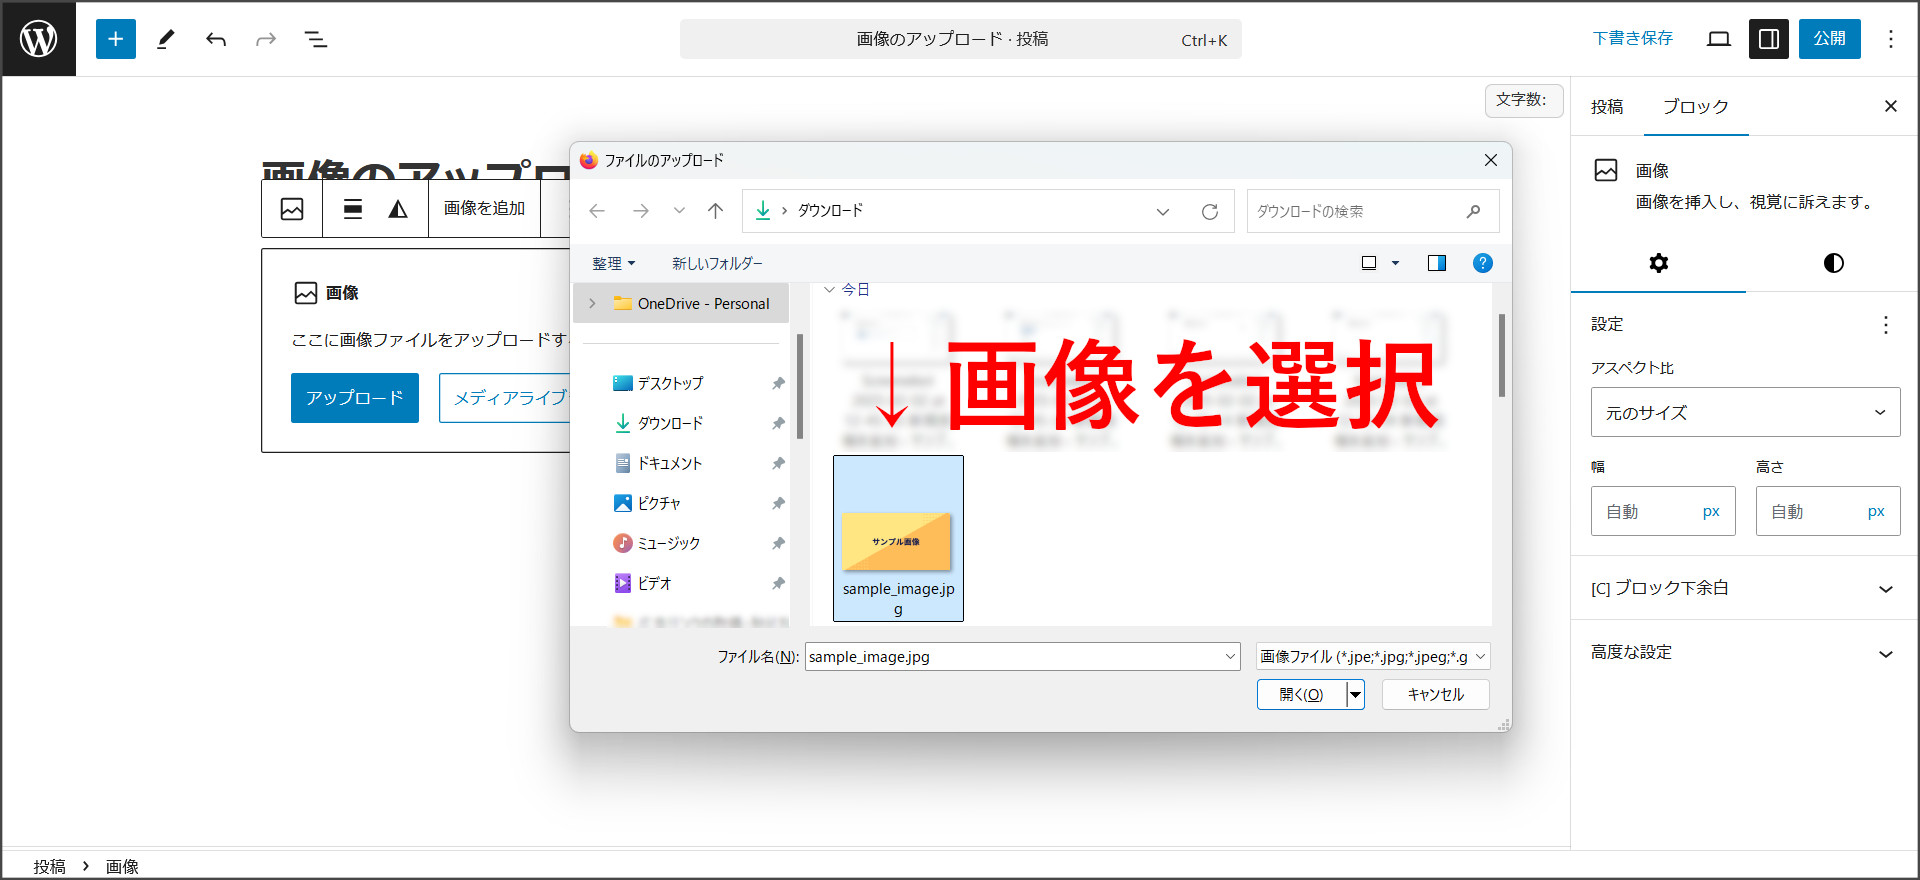
Task: Click the 公開 publish button
Action: click(1829, 39)
